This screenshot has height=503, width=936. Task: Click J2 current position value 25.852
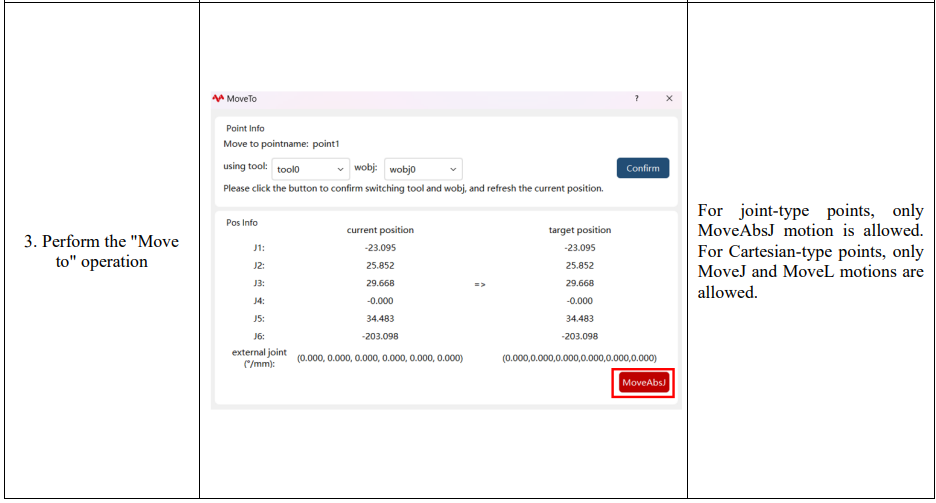[x=380, y=266]
